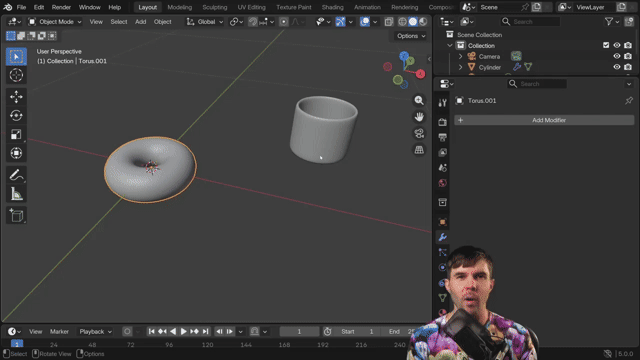
Task: Open the viewport Add menu
Action: pyautogui.click(x=140, y=22)
